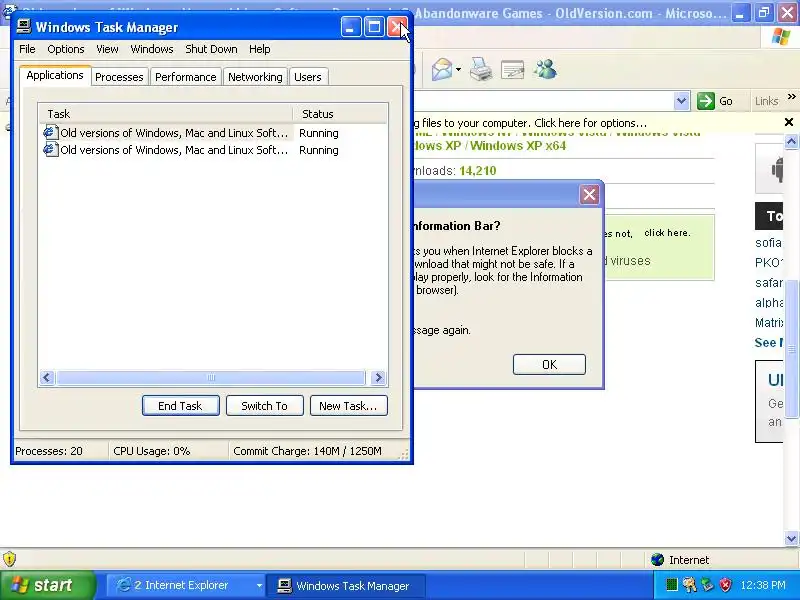
Task: Click the shield icon in IE status bar
Action: coord(9,560)
